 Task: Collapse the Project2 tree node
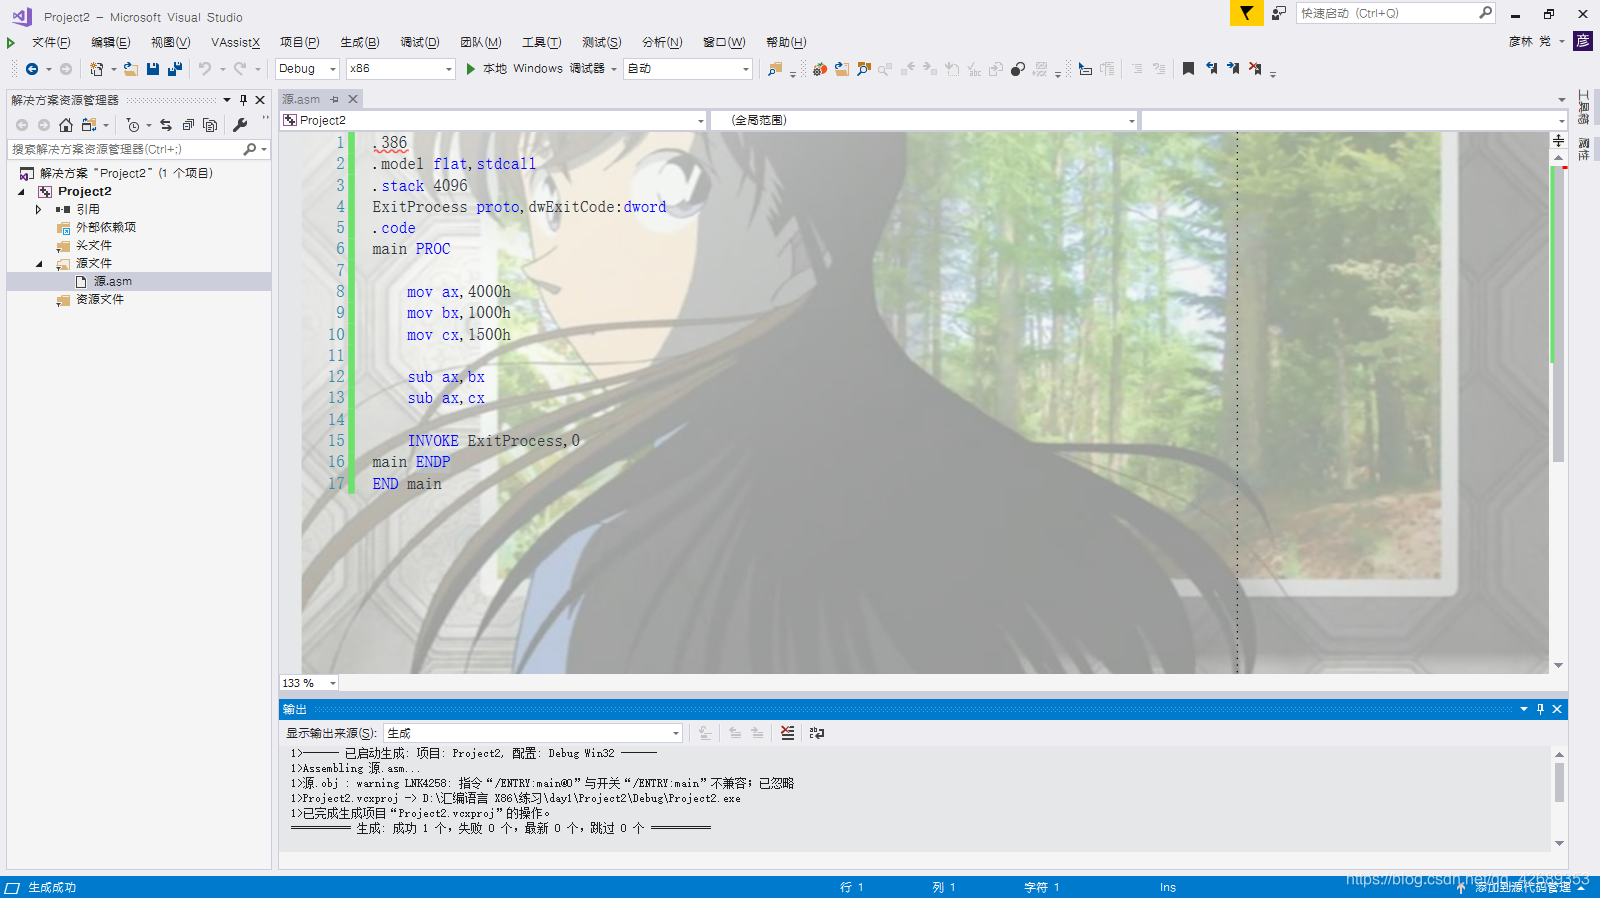tap(21, 192)
